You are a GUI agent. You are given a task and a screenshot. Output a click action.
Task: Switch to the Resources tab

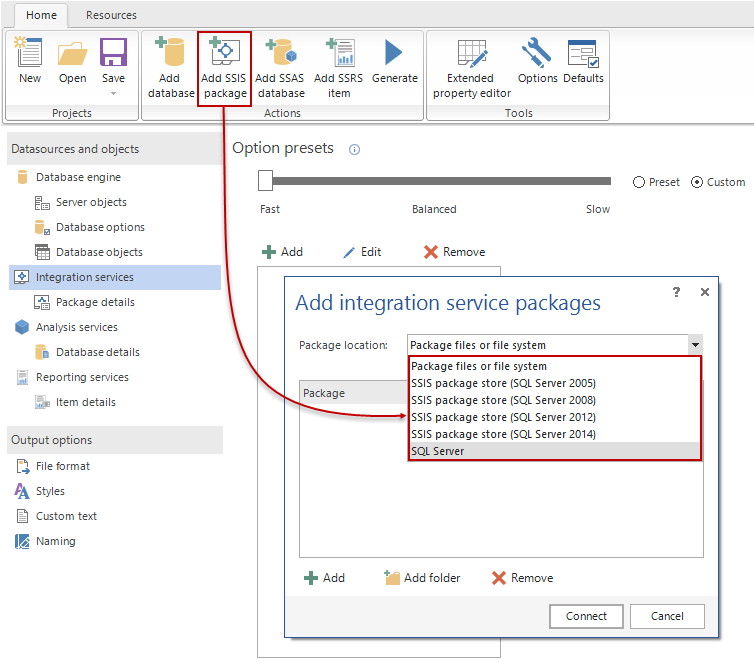(x=111, y=15)
